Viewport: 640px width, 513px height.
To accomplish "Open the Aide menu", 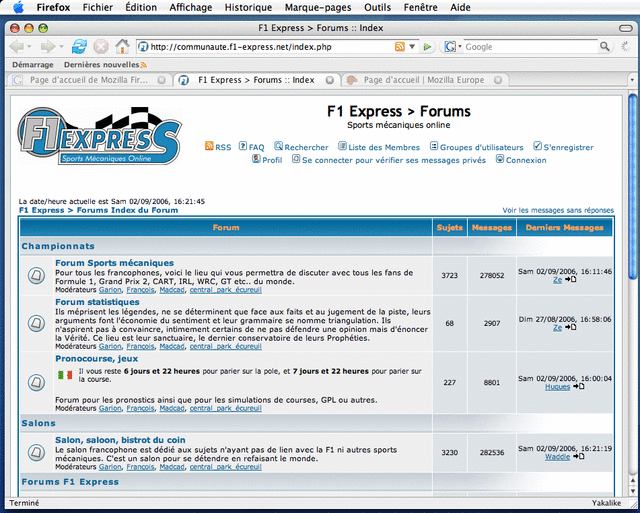I will 460,7.
